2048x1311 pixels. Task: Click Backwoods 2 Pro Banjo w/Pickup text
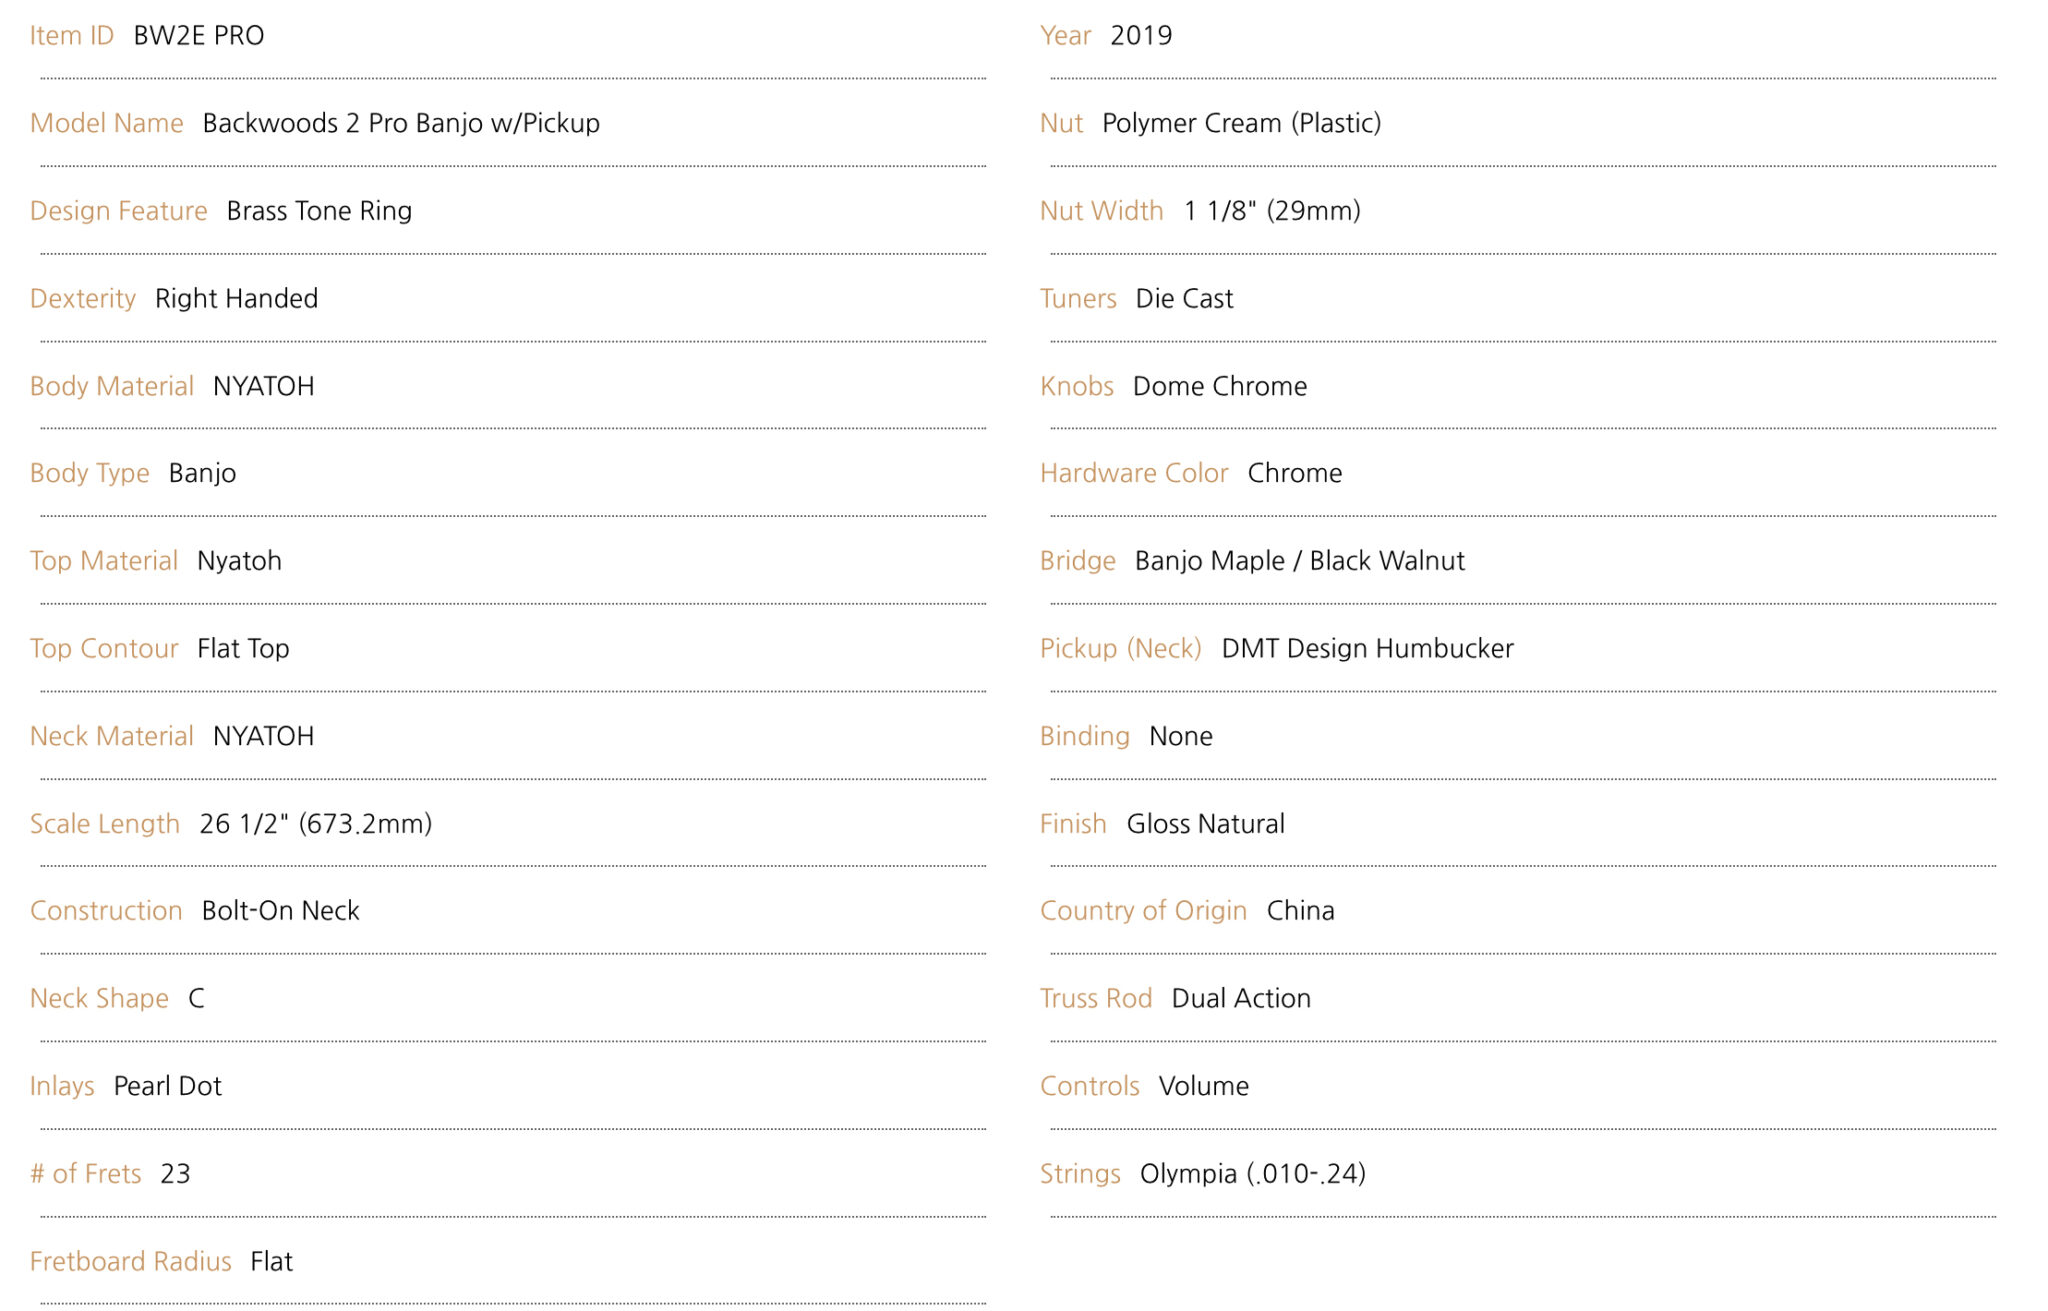401,123
